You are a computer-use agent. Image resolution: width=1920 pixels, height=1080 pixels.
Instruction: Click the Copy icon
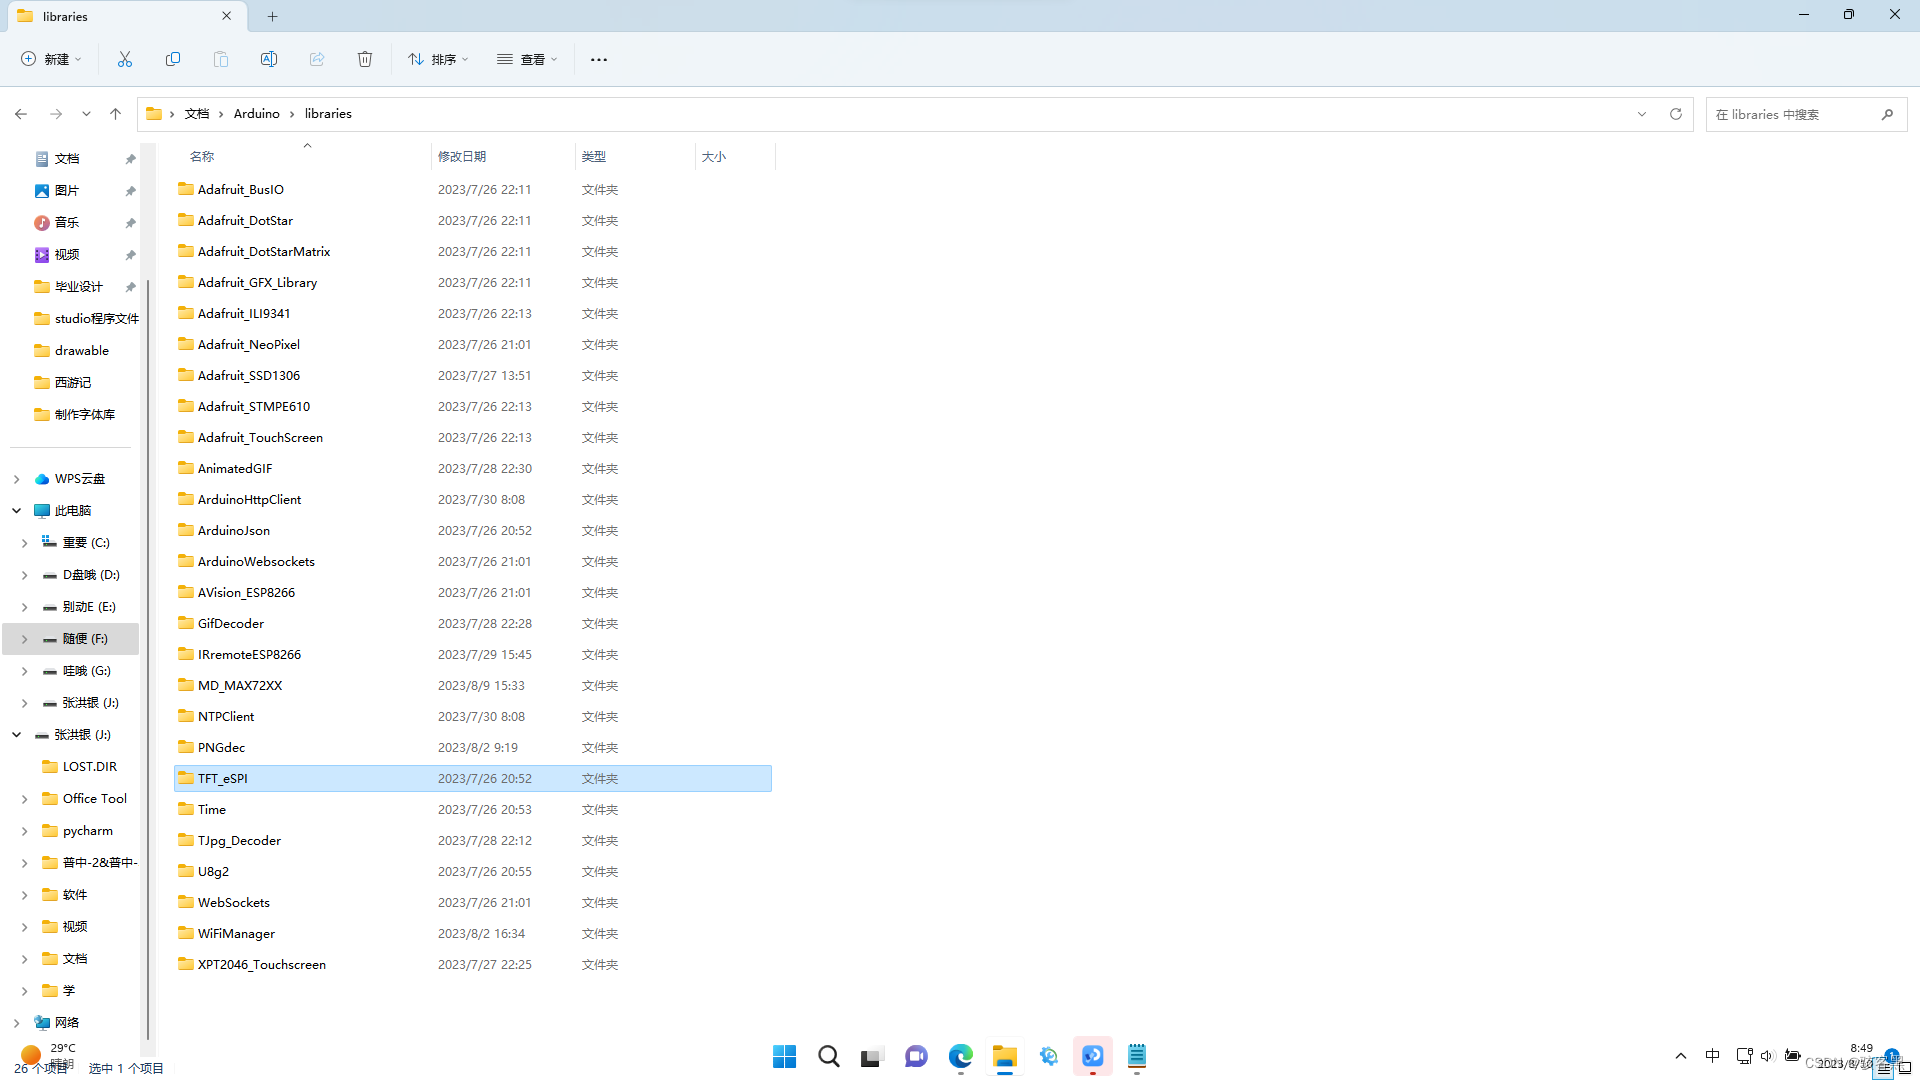tap(172, 59)
